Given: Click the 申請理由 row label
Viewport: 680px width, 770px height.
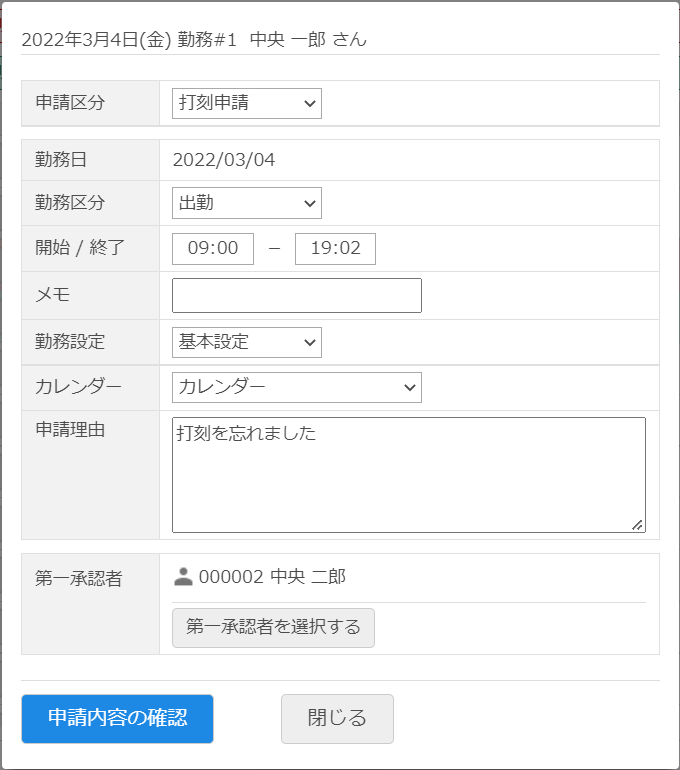Looking at the screenshot, I should tap(70, 429).
